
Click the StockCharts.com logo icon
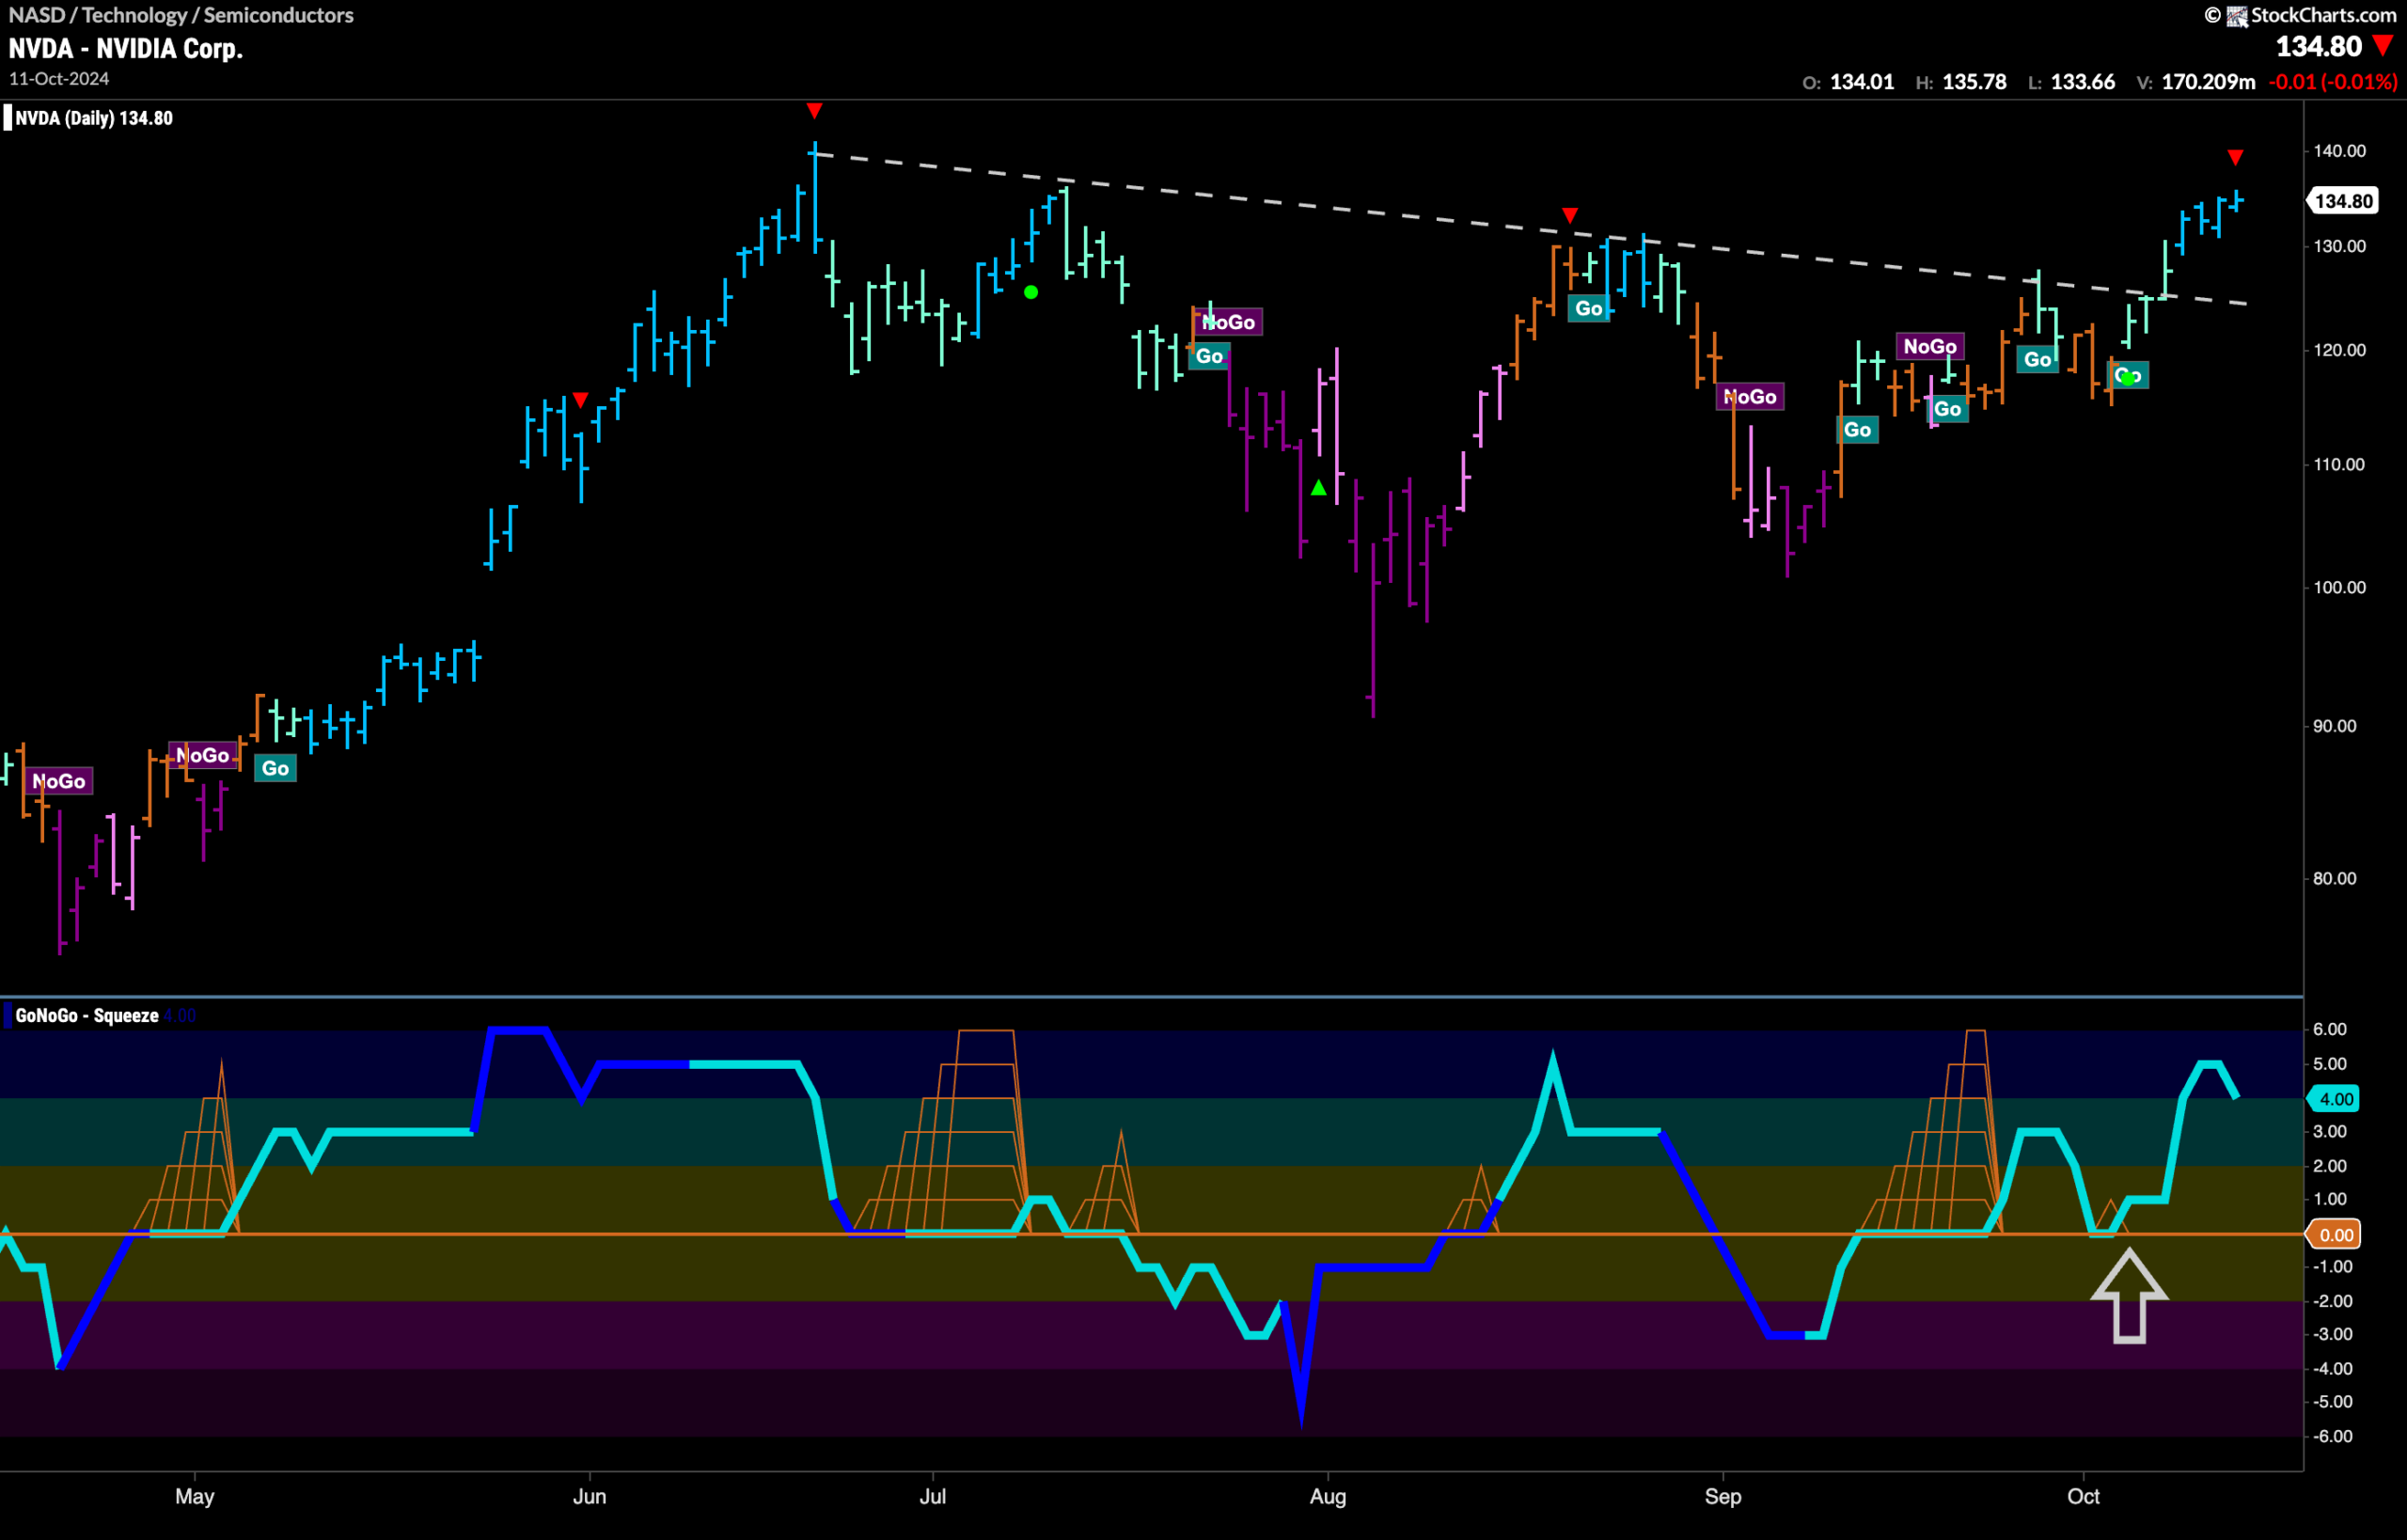click(2236, 15)
